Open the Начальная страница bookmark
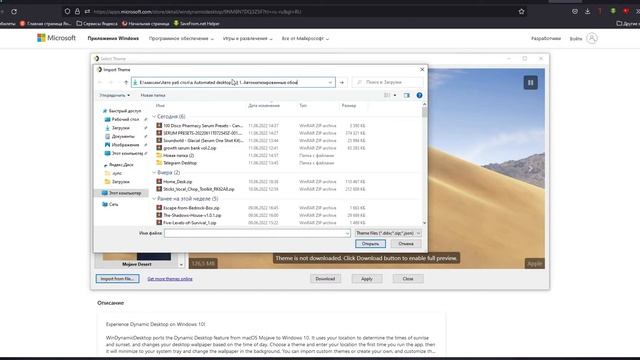 coord(146,24)
